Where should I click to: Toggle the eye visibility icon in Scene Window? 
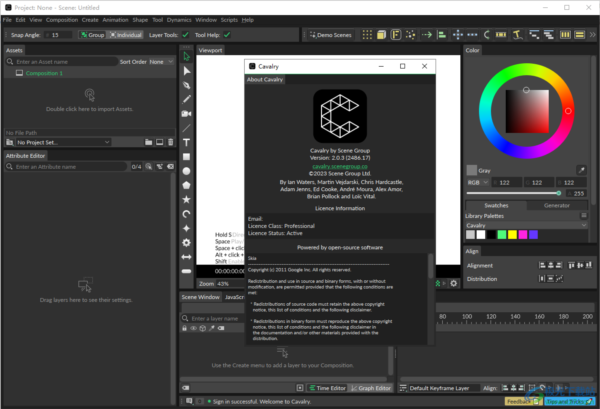(x=194, y=328)
